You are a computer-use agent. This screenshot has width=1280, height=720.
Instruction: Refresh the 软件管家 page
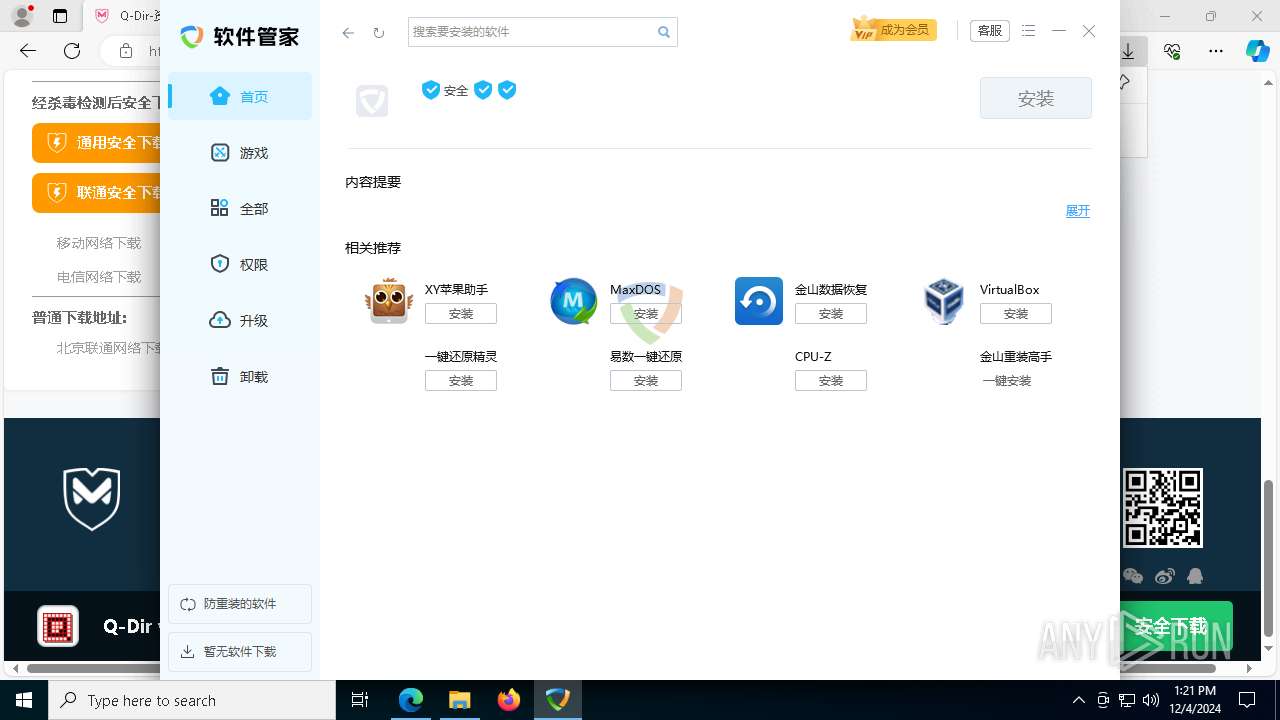click(x=379, y=32)
